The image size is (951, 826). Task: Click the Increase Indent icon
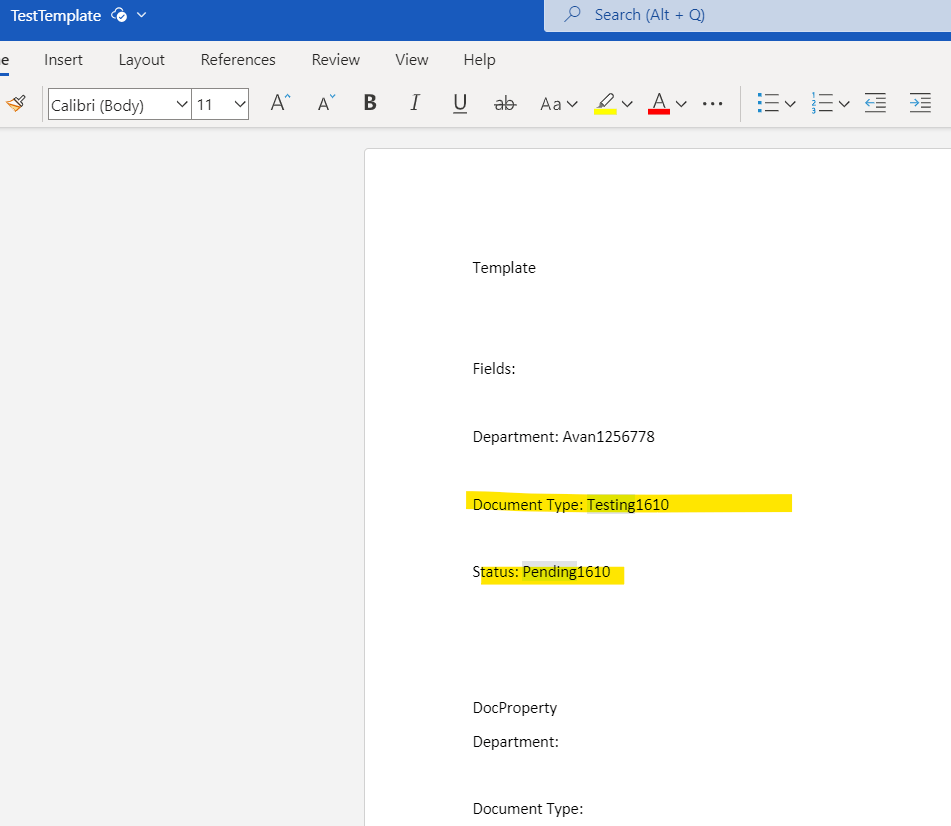[920, 103]
